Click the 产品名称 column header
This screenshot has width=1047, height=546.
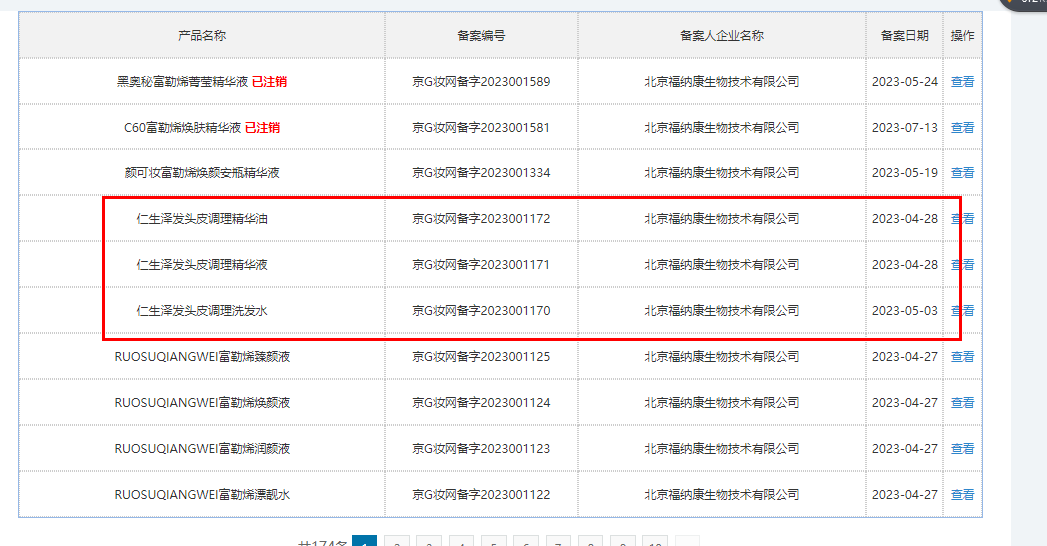(202, 36)
